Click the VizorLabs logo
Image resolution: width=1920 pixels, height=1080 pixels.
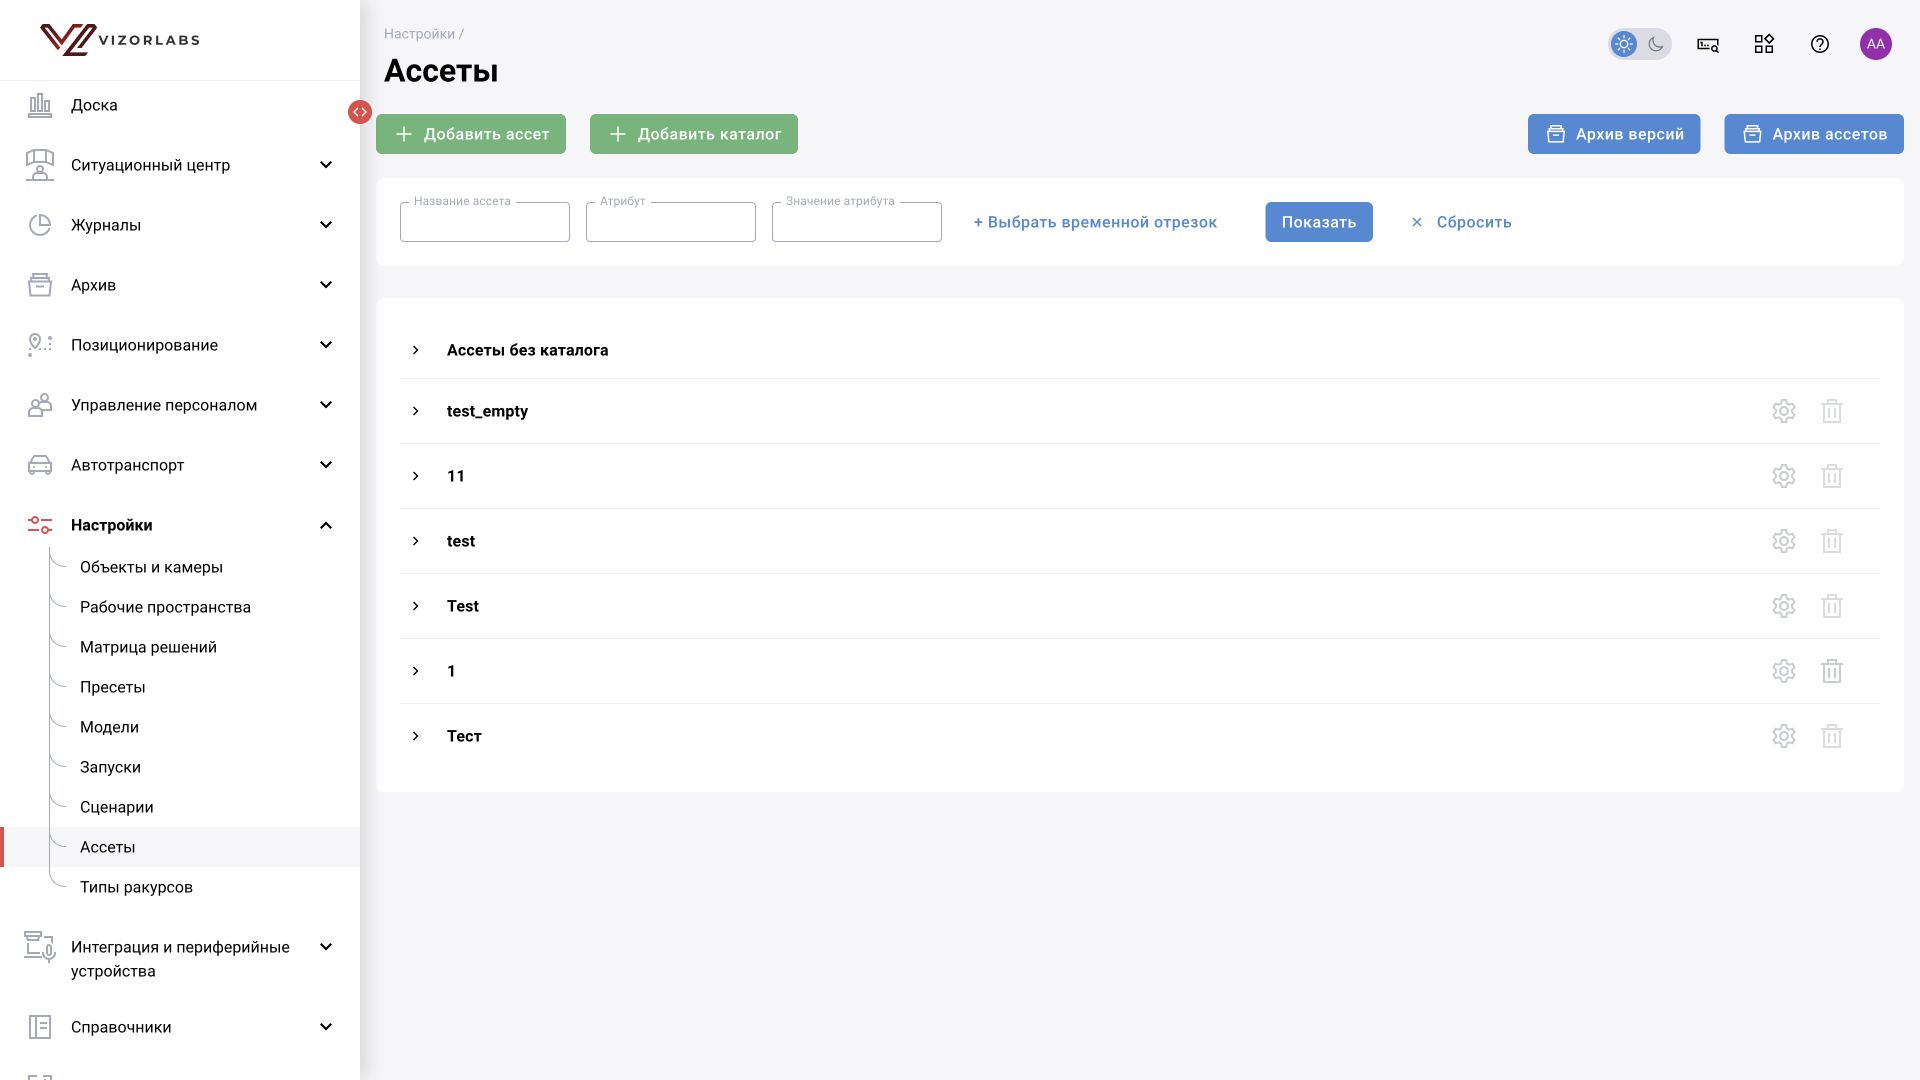click(120, 40)
